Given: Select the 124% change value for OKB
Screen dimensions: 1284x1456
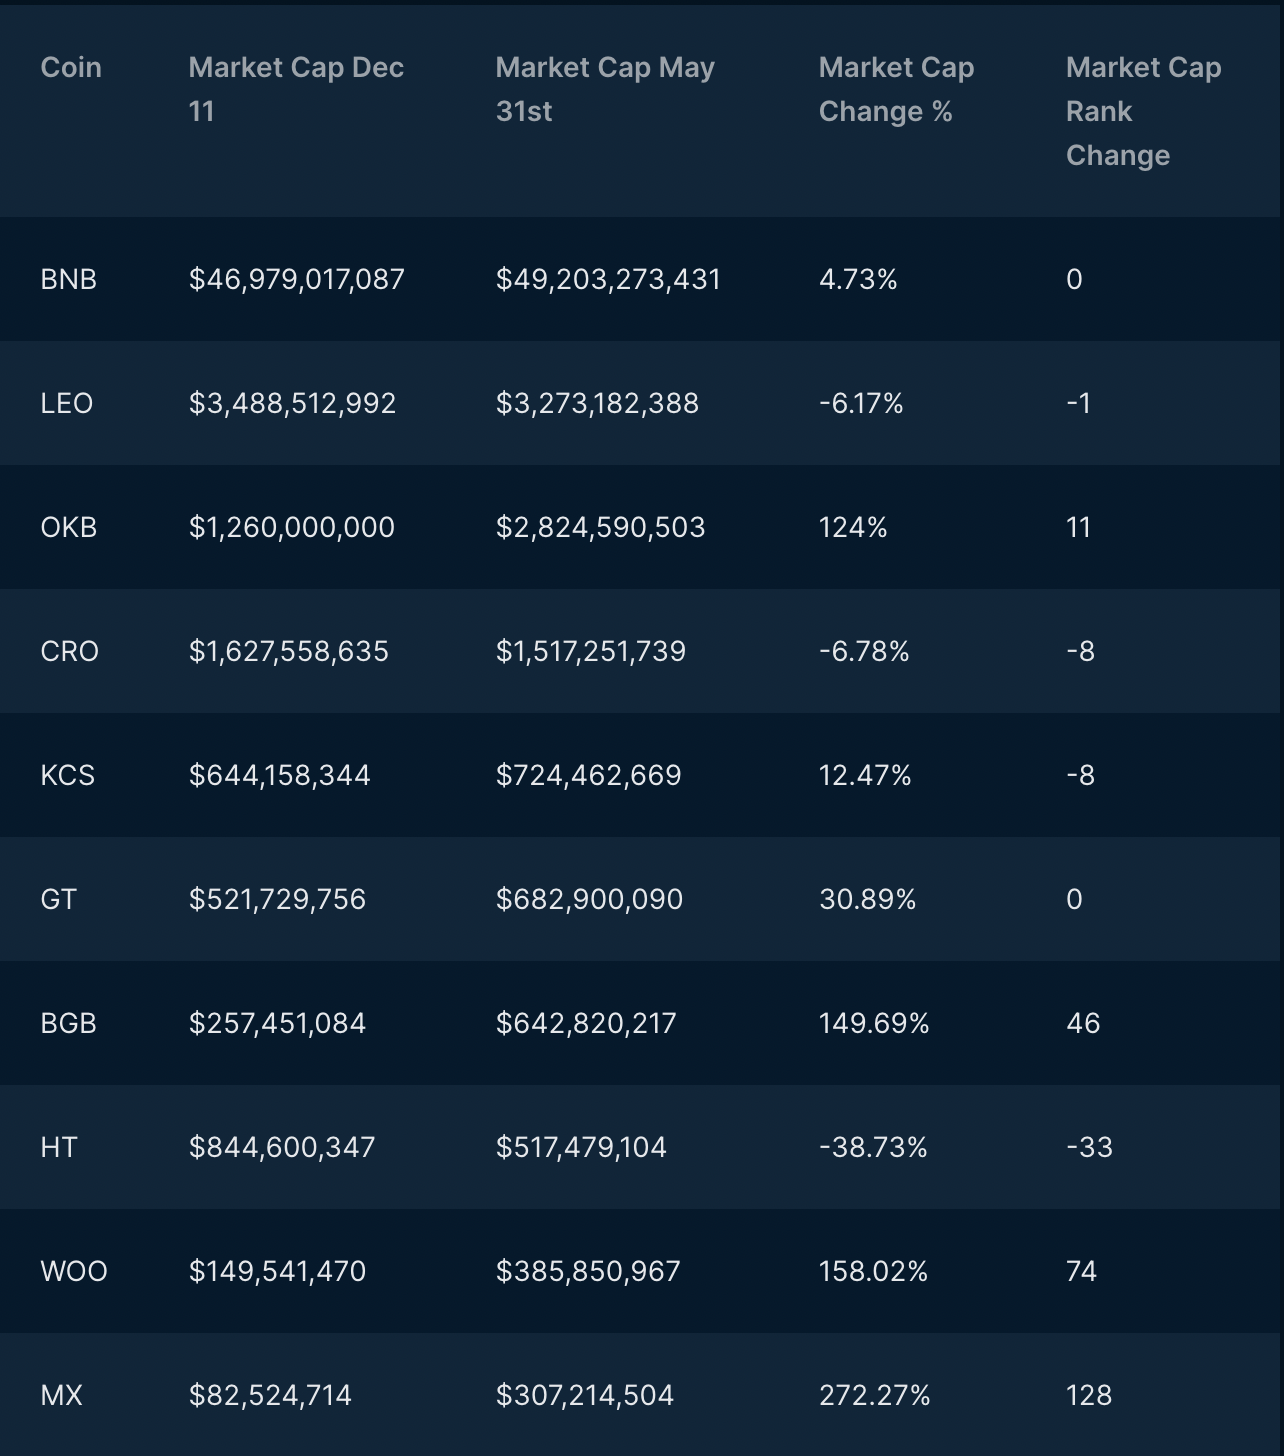Looking at the screenshot, I should click(x=853, y=527).
